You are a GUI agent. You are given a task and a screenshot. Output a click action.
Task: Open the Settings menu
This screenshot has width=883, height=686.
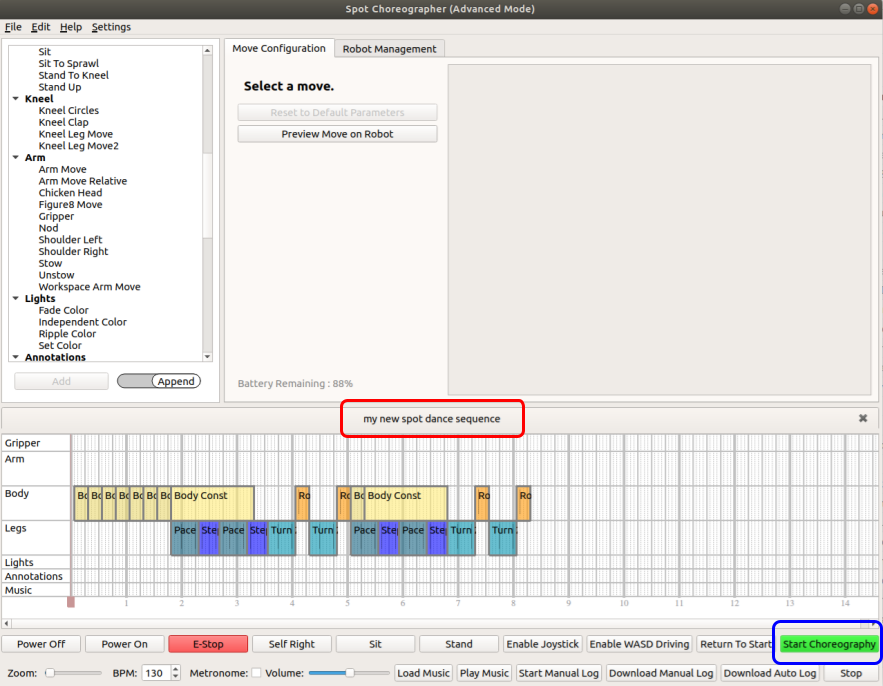[111, 27]
